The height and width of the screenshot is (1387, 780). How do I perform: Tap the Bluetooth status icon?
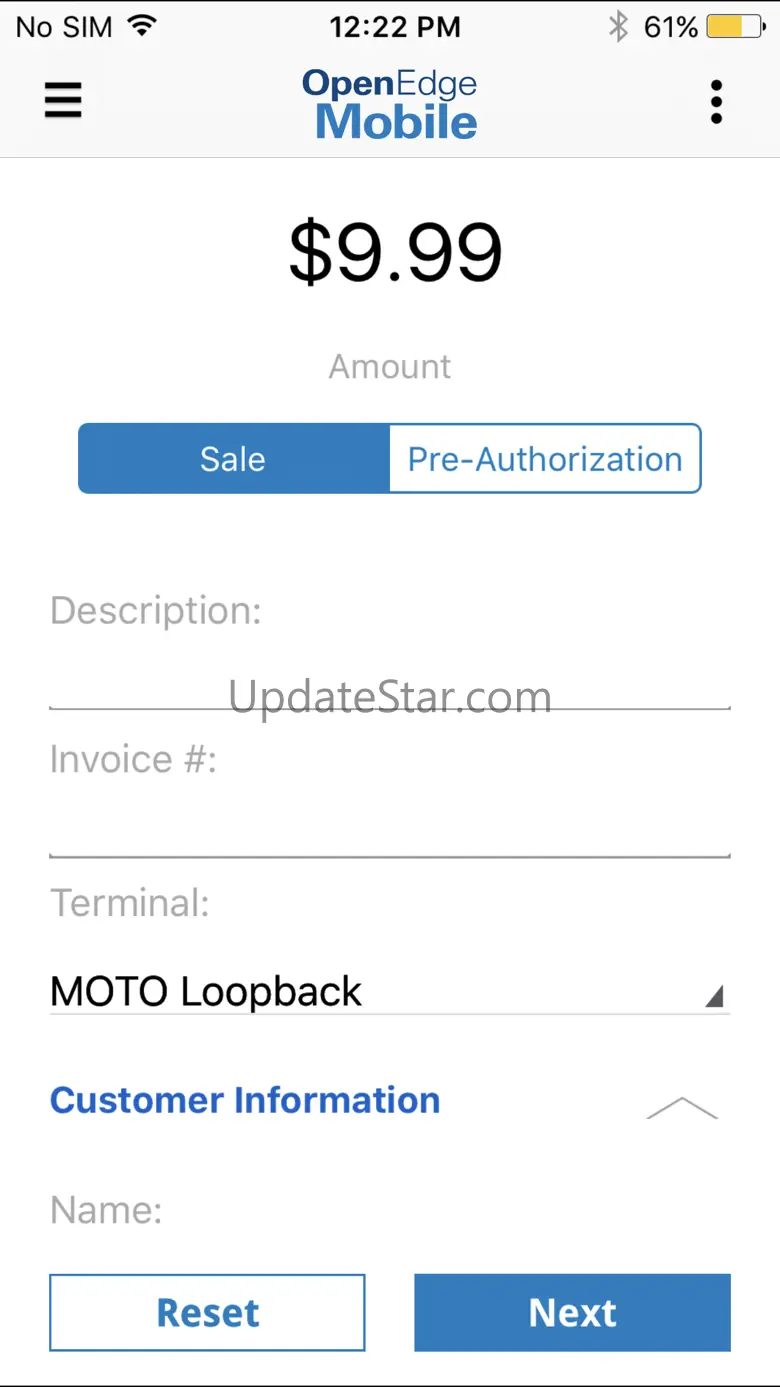[619, 27]
